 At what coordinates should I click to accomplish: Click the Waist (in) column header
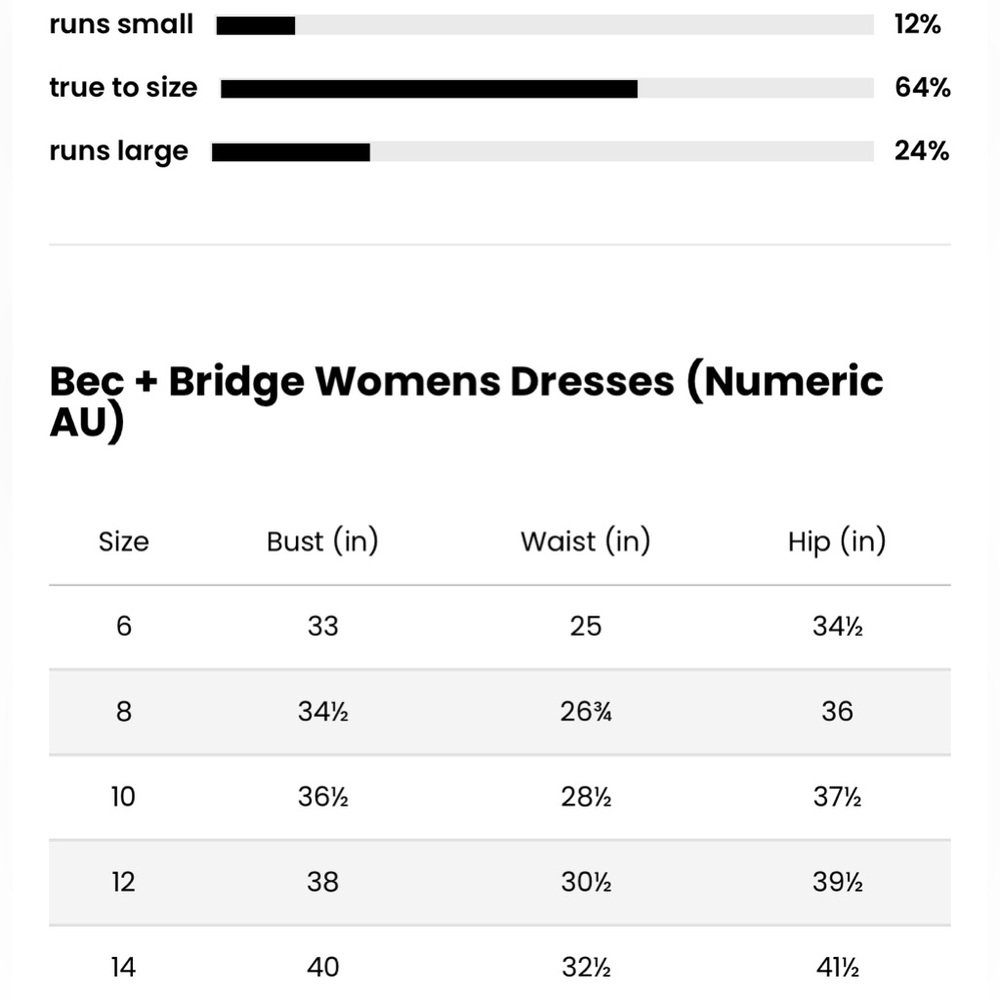(585, 541)
